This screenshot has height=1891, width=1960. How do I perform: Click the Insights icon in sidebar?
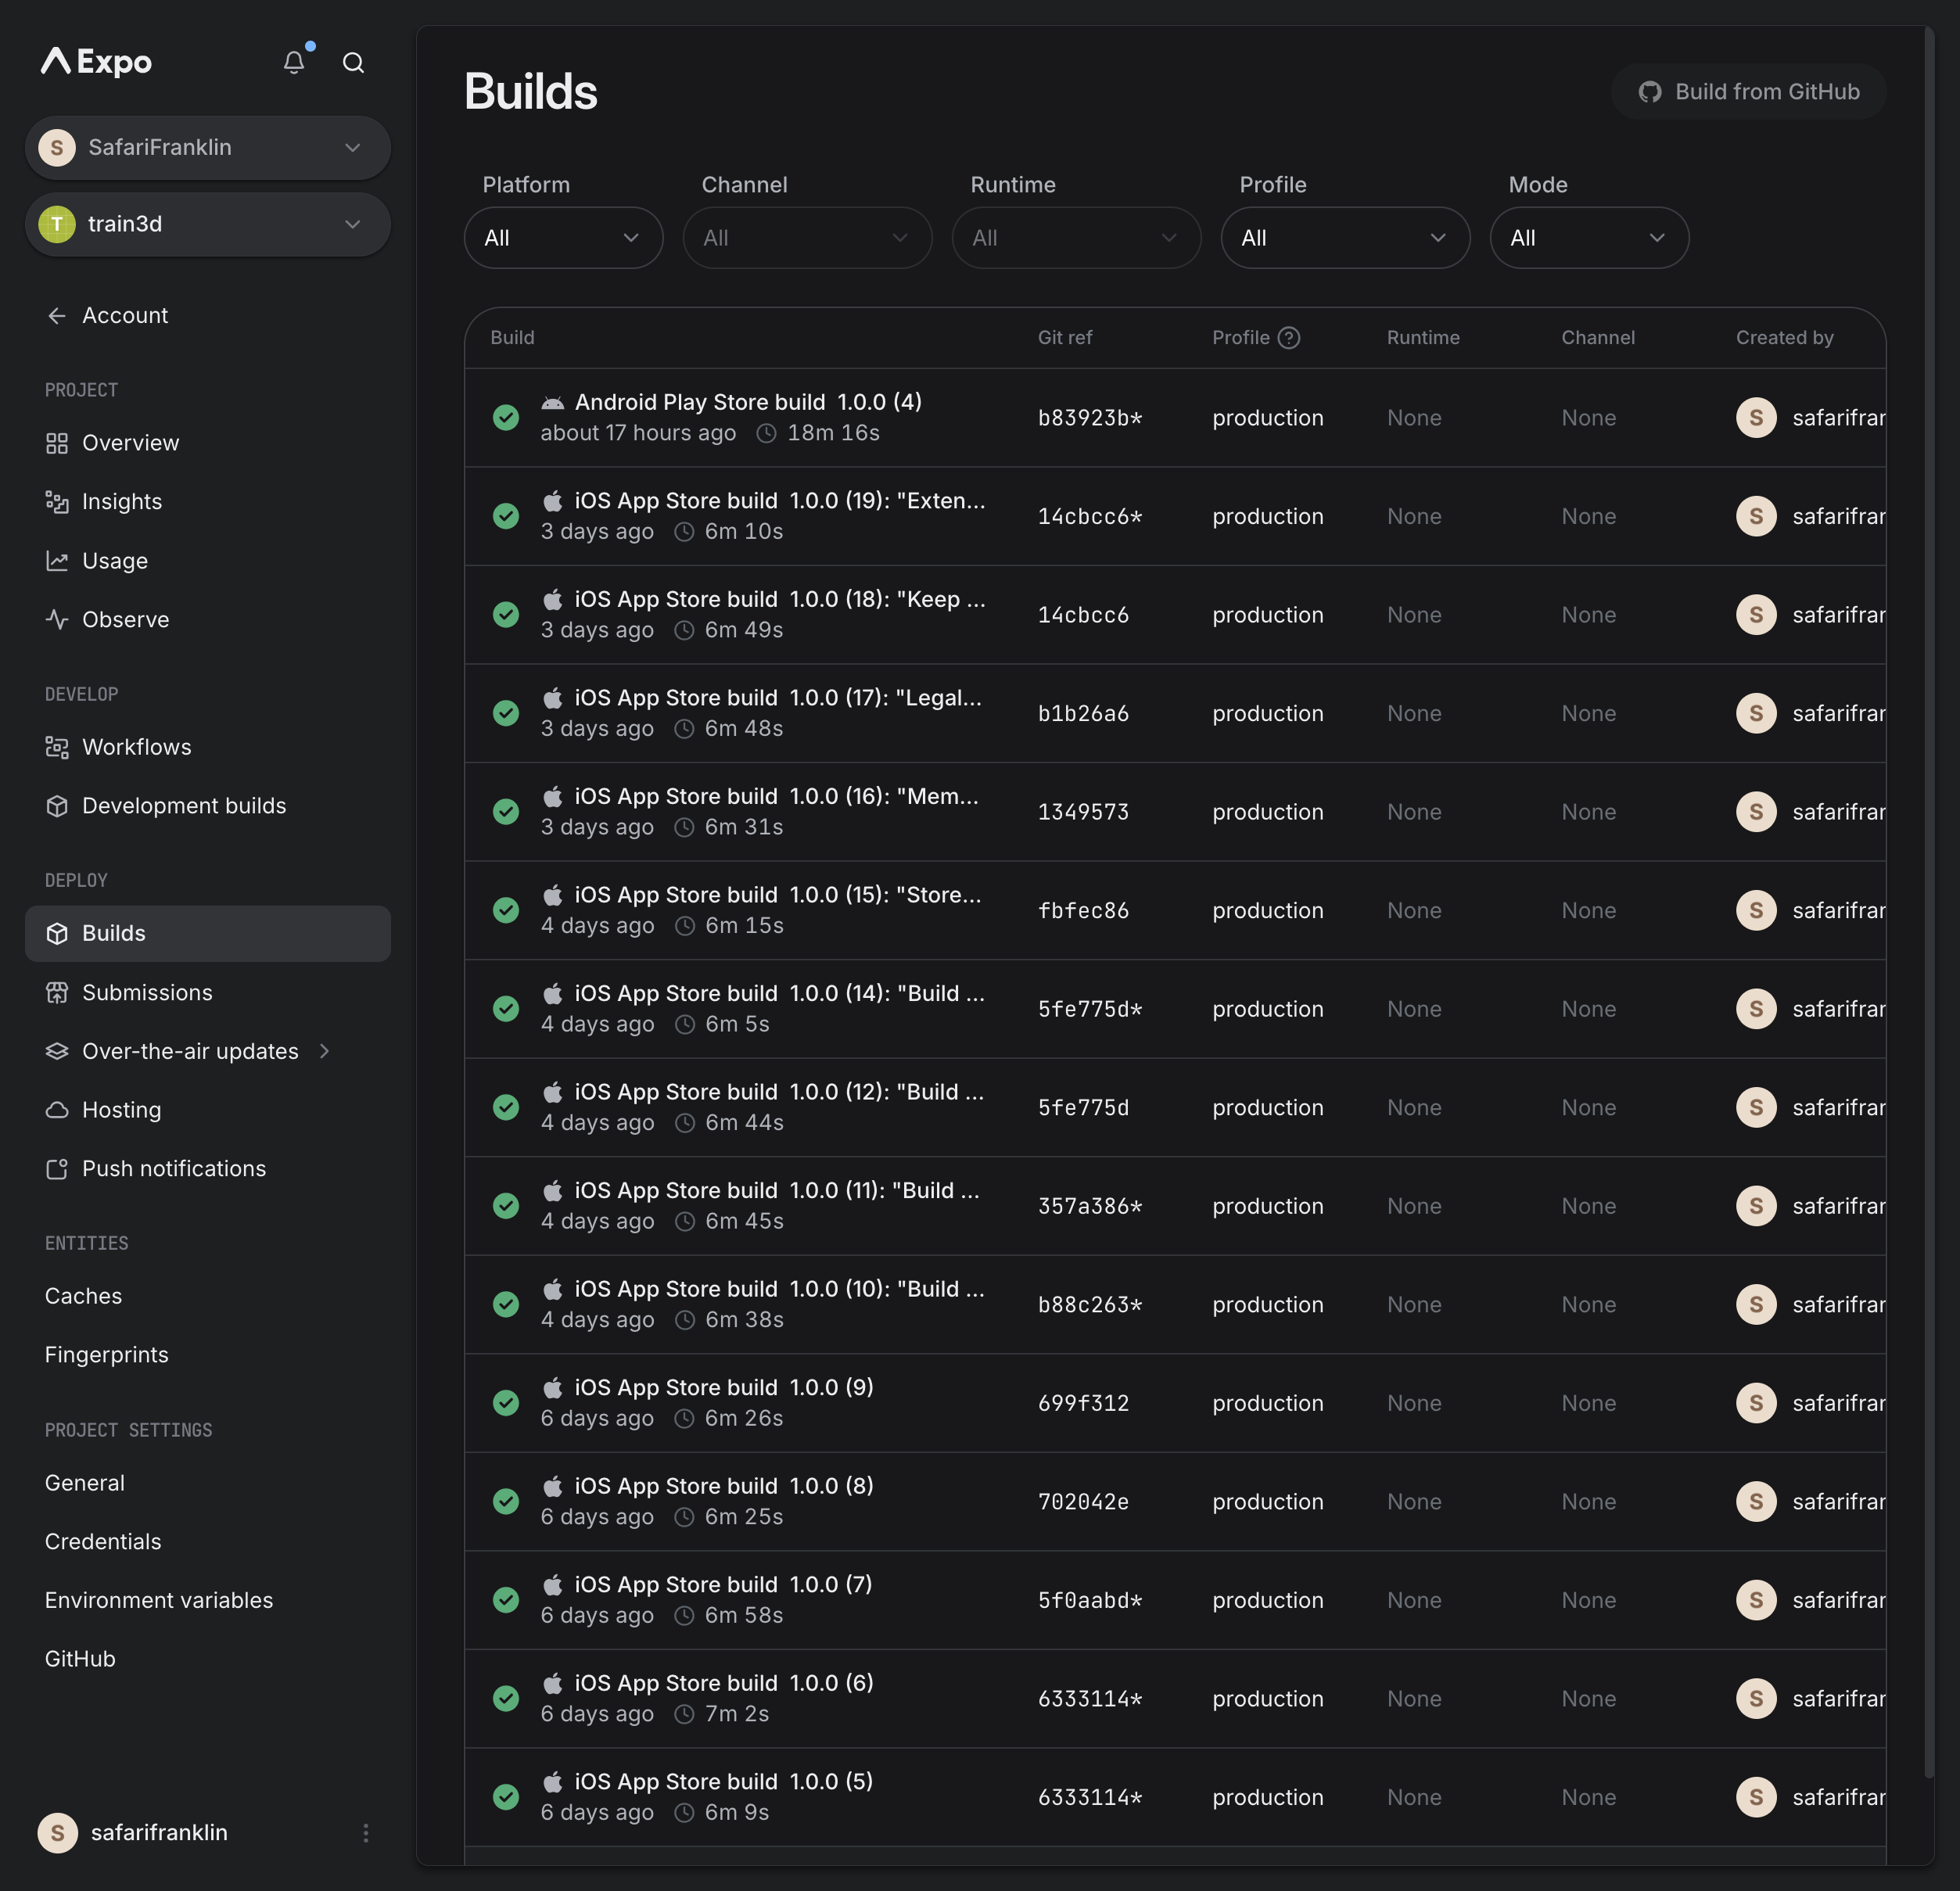(57, 502)
